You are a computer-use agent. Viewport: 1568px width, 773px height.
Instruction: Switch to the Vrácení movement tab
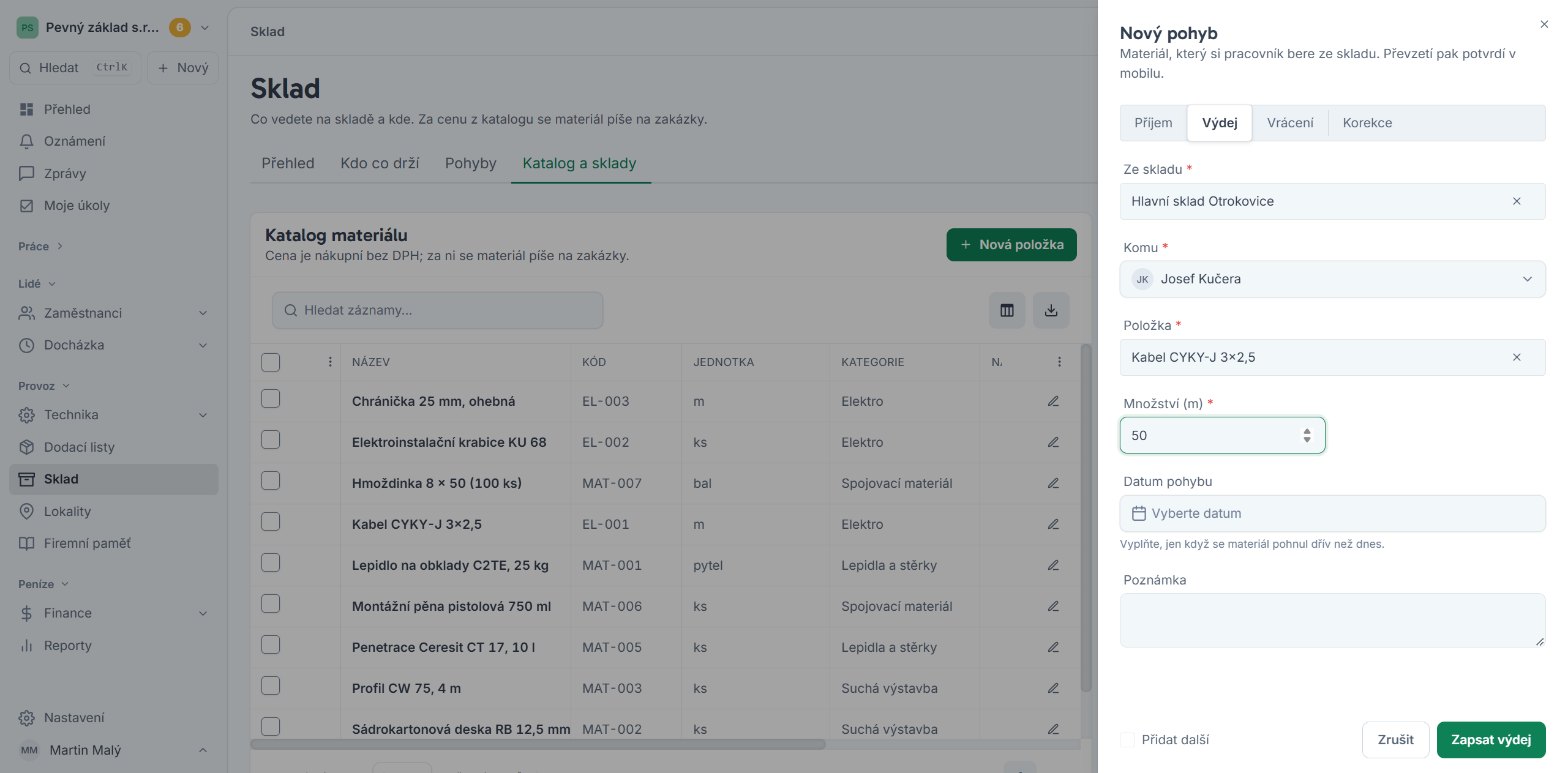[x=1290, y=123]
